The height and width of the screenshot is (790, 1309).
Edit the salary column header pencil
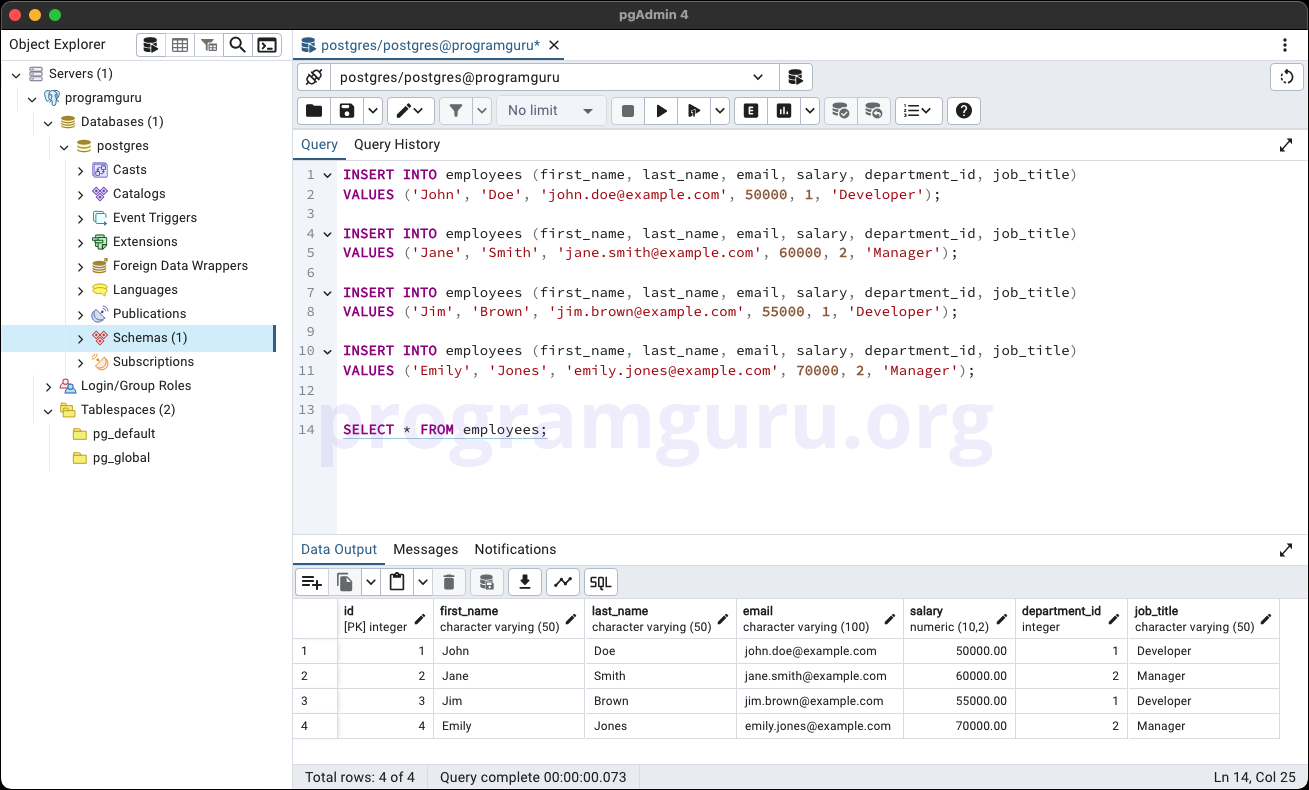tap(1002, 619)
